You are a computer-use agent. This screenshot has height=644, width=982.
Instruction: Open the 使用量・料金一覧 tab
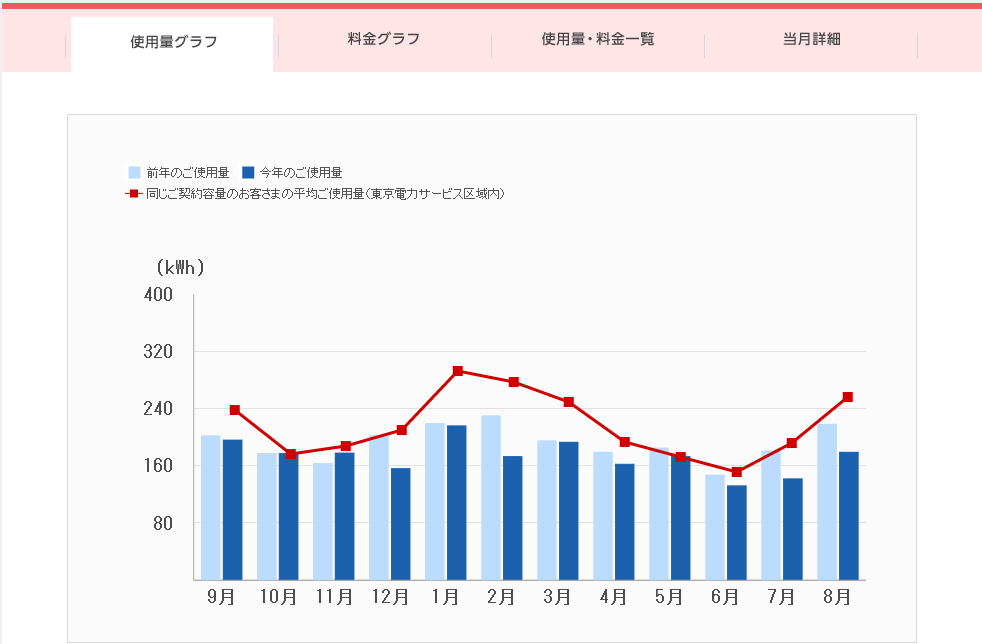(x=598, y=40)
